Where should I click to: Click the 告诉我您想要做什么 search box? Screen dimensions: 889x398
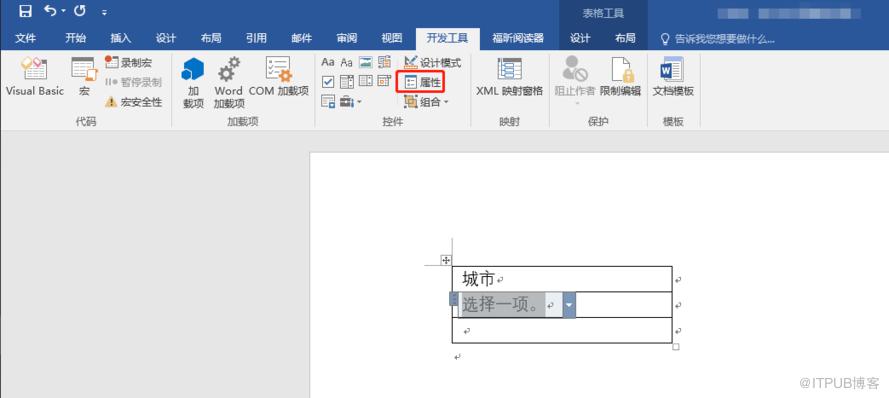(x=718, y=39)
